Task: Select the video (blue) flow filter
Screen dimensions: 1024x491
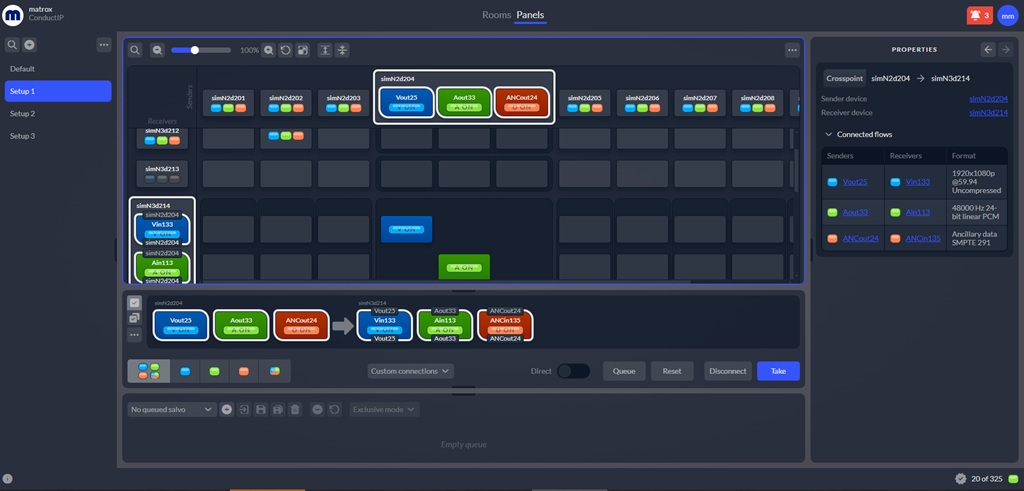Action: [185, 371]
